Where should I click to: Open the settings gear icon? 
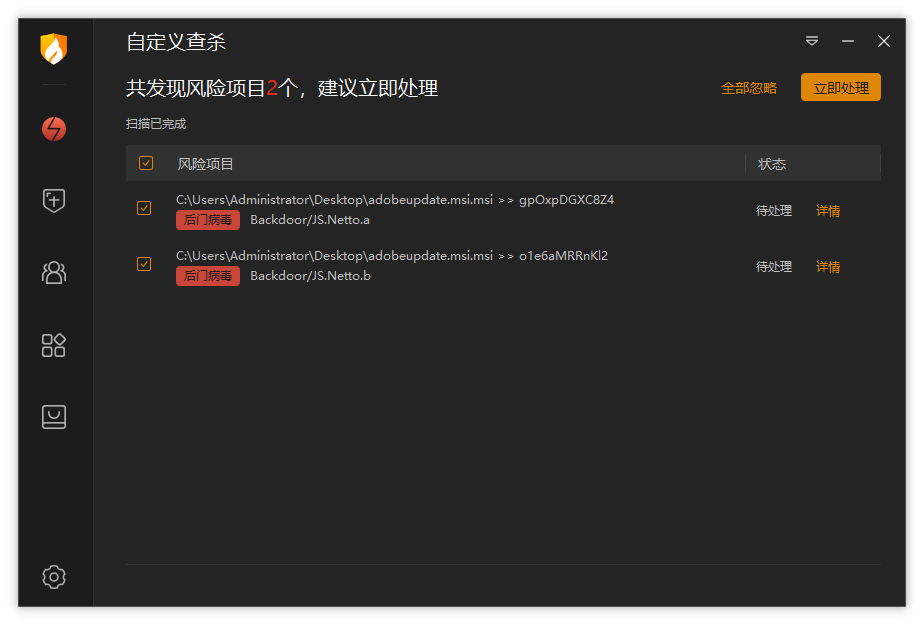point(54,577)
